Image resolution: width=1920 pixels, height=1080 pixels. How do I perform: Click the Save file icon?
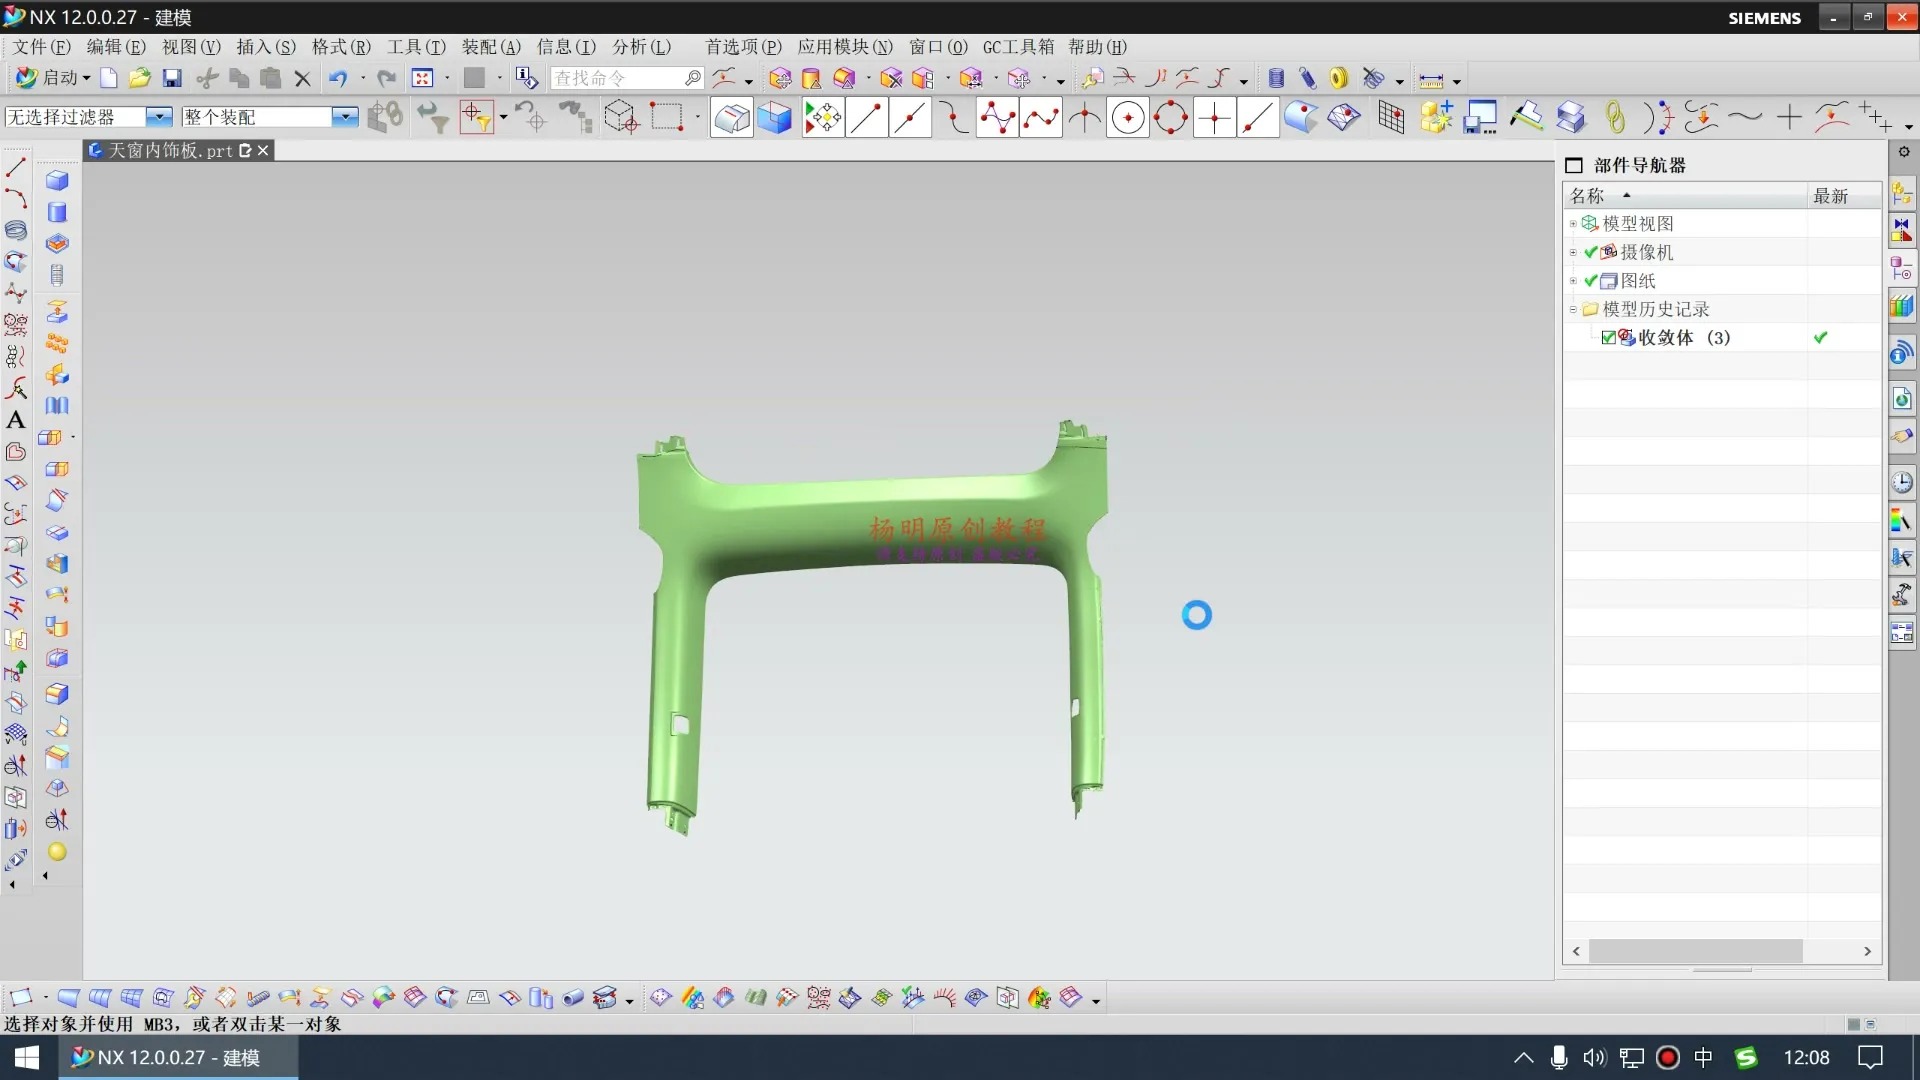172,78
